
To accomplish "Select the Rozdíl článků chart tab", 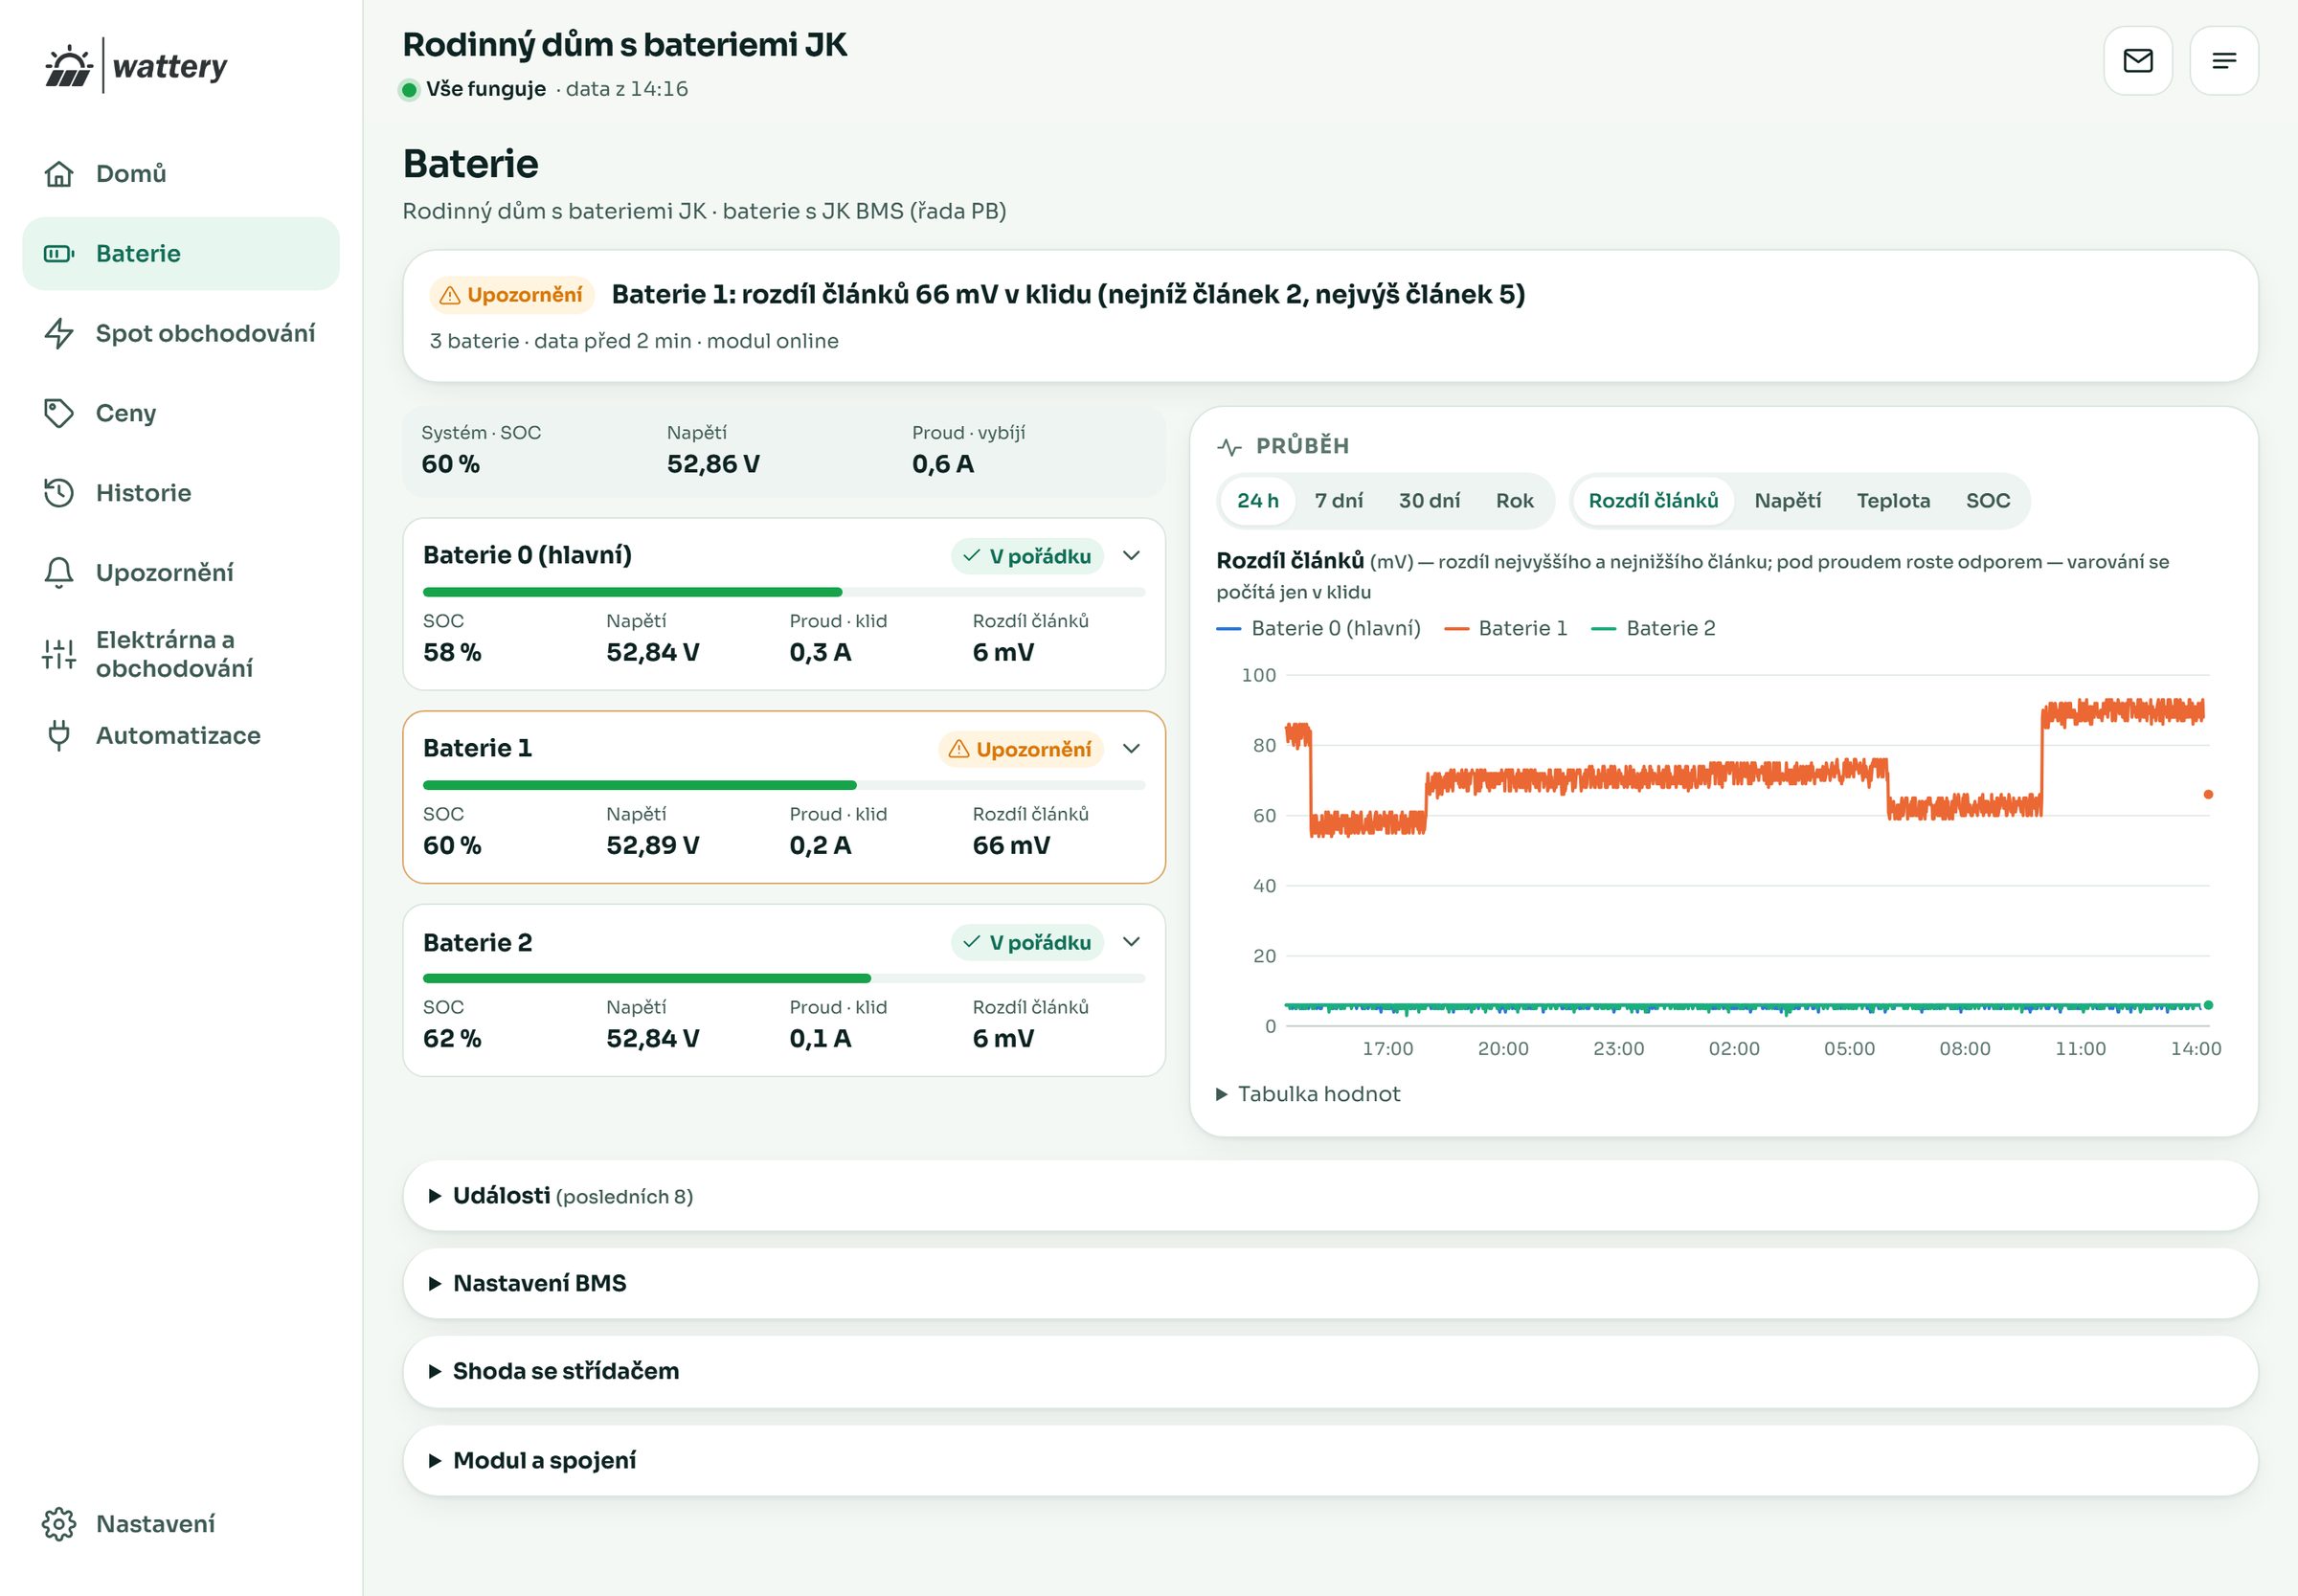I will tap(1653, 501).
